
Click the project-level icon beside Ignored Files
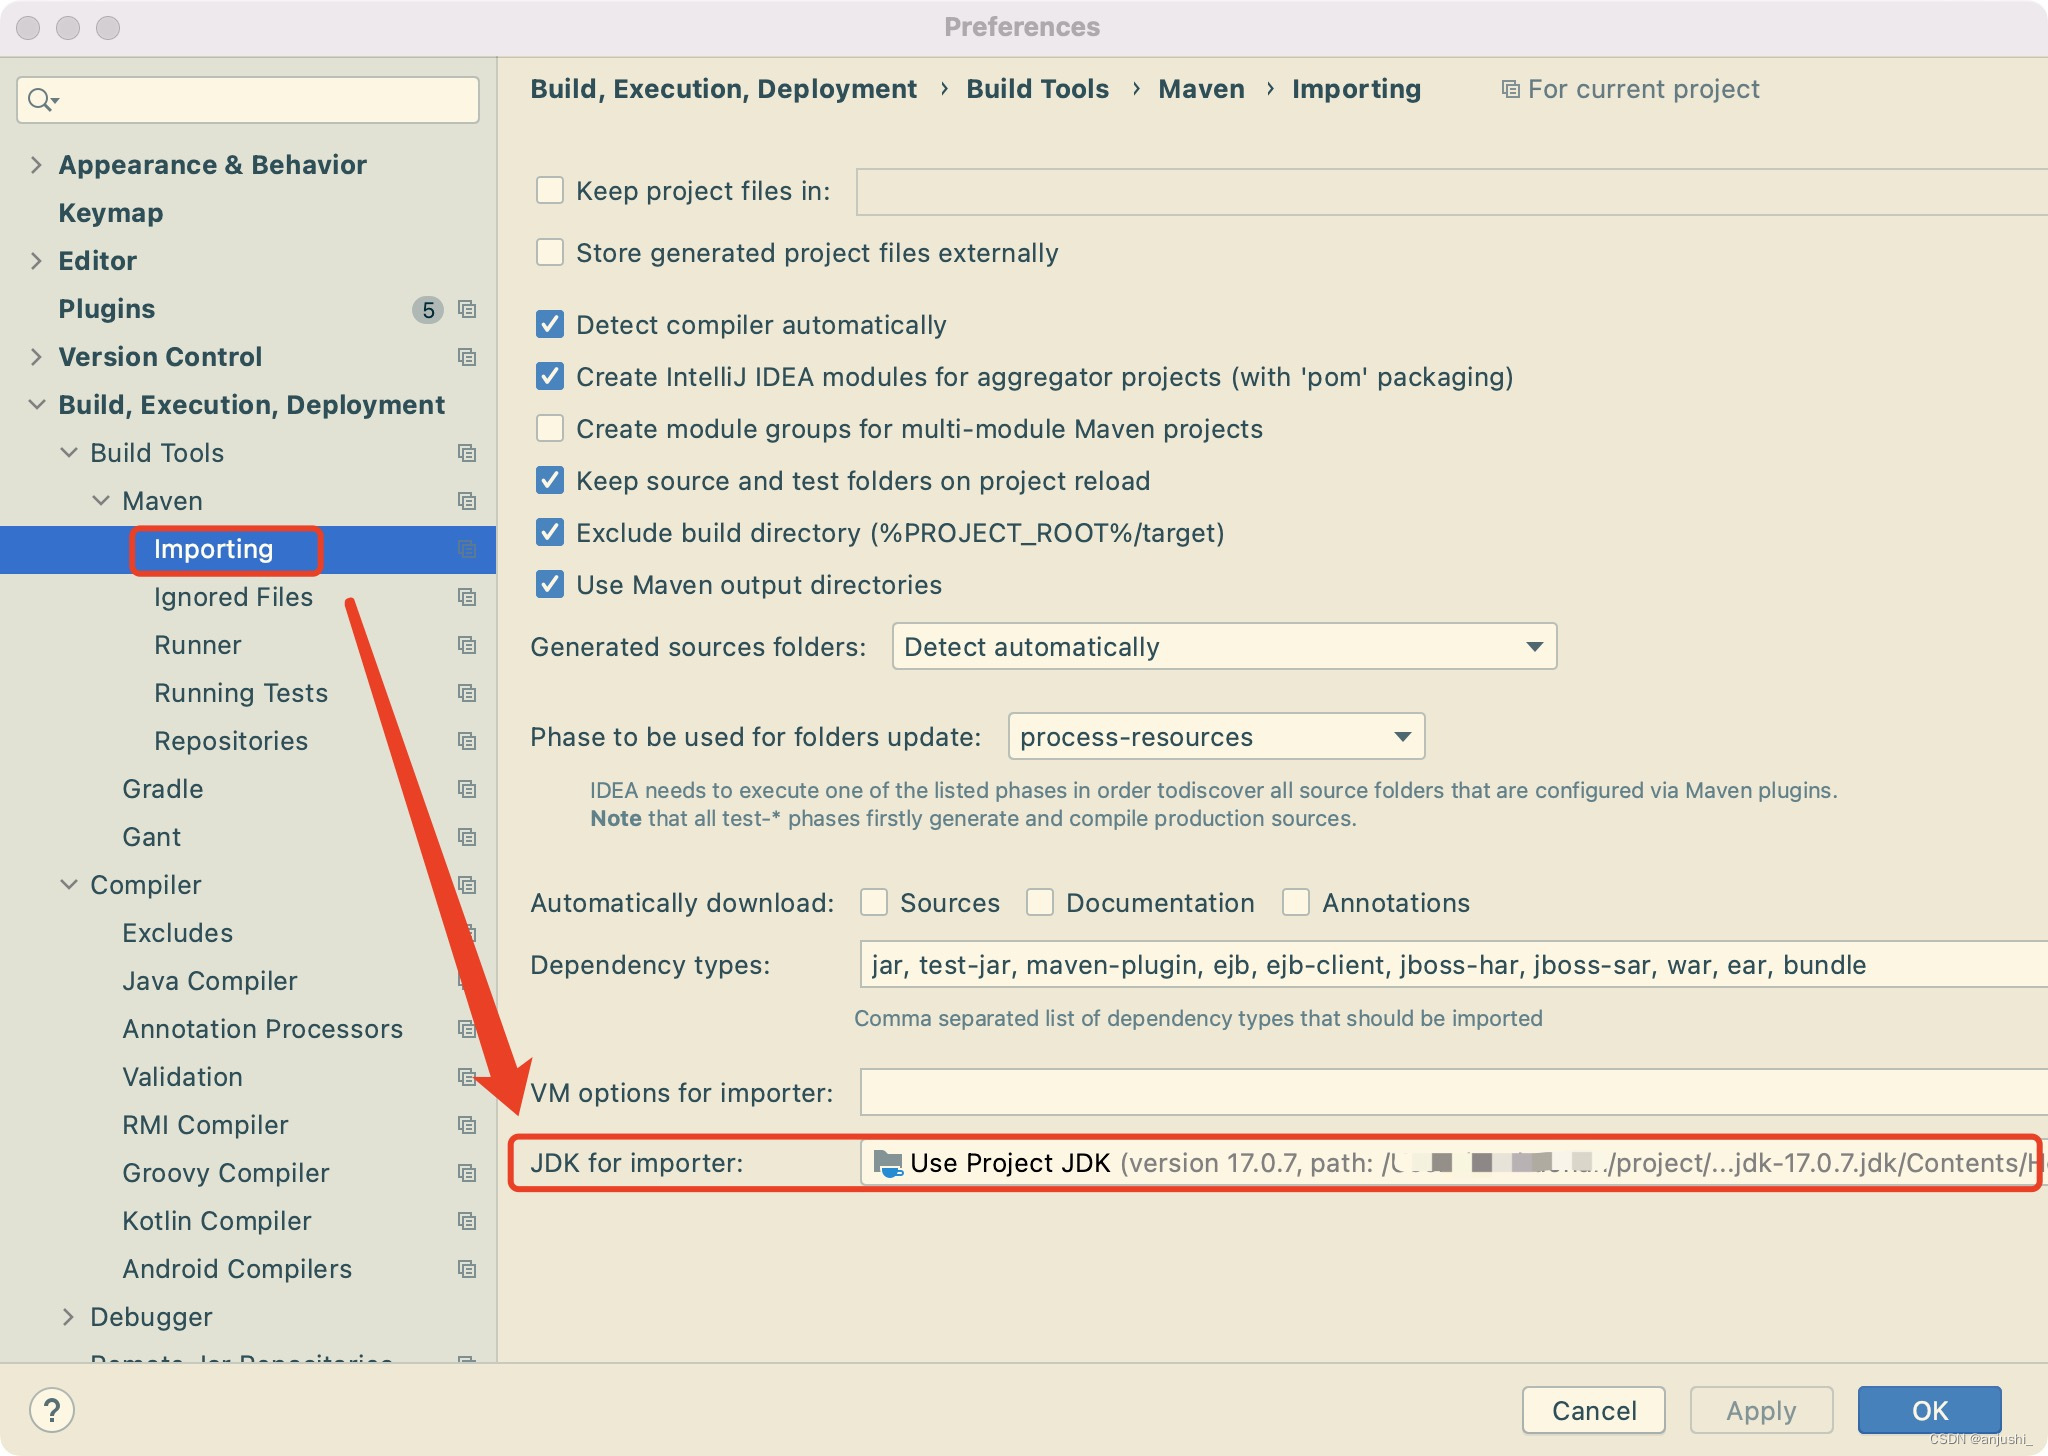tap(467, 597)
